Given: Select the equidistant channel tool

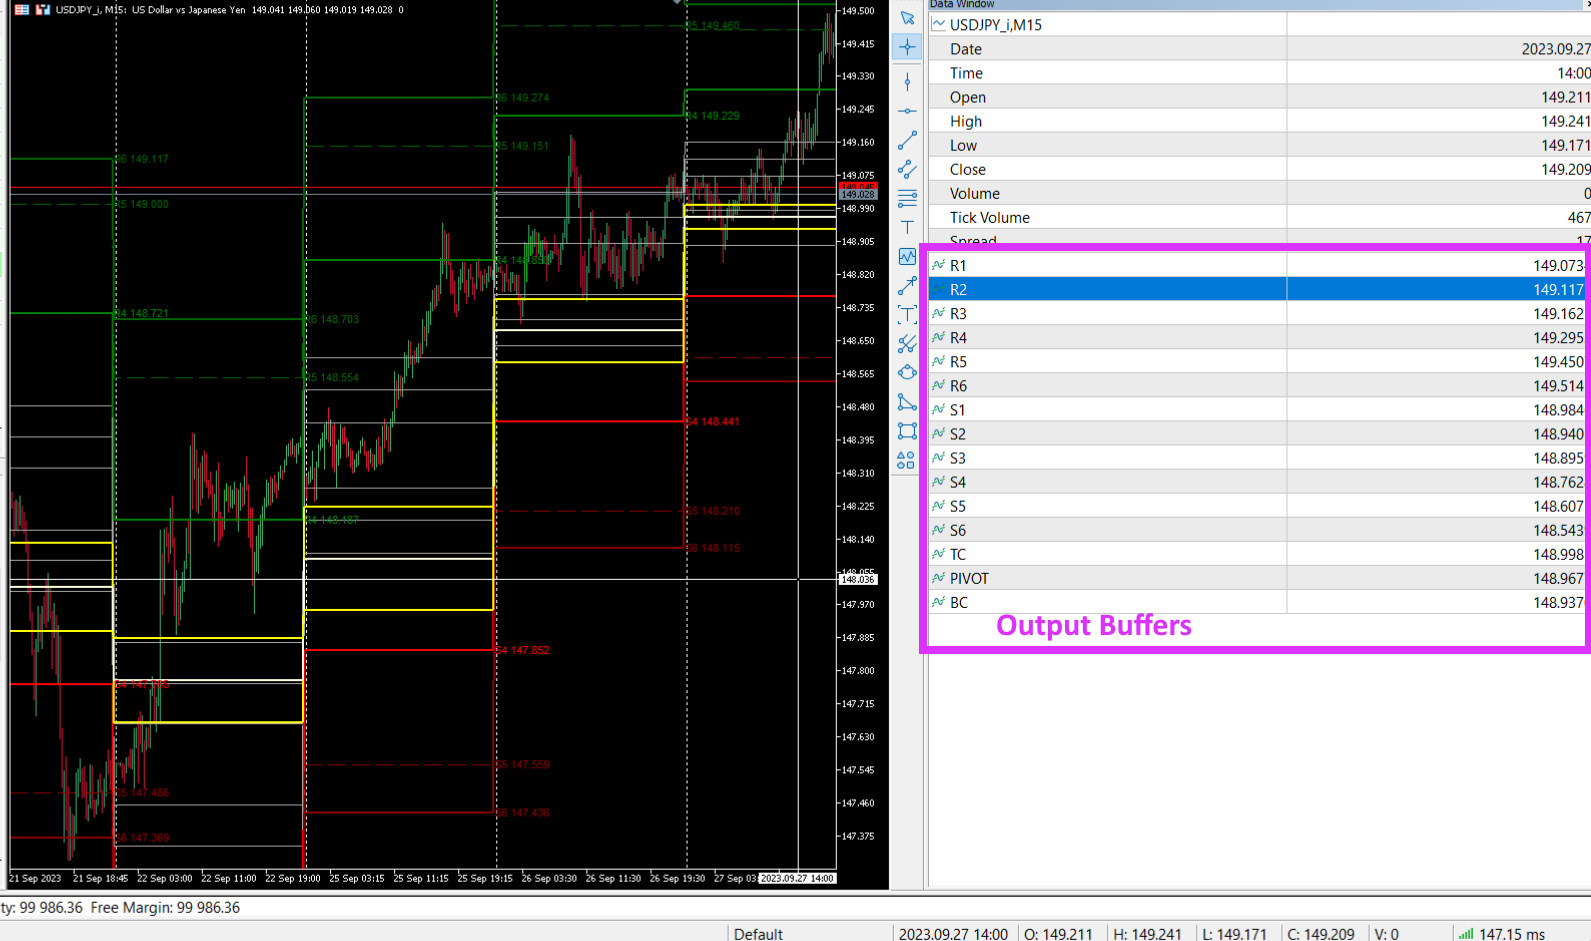Looking at the screenshot, I should tap(907, 169).
